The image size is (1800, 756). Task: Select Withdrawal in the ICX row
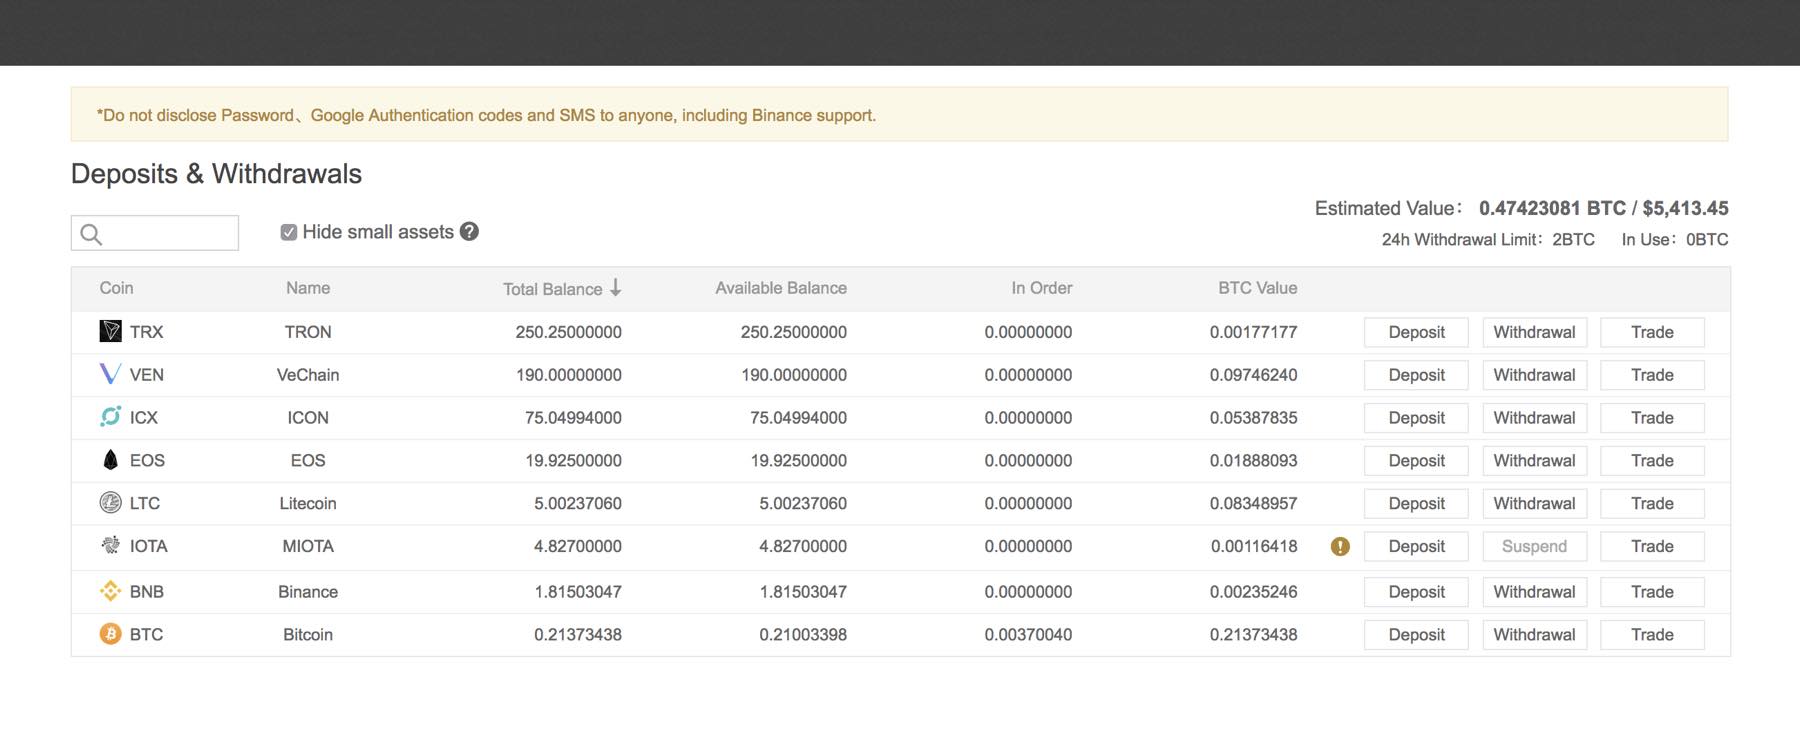click(x=1534, y=418)
